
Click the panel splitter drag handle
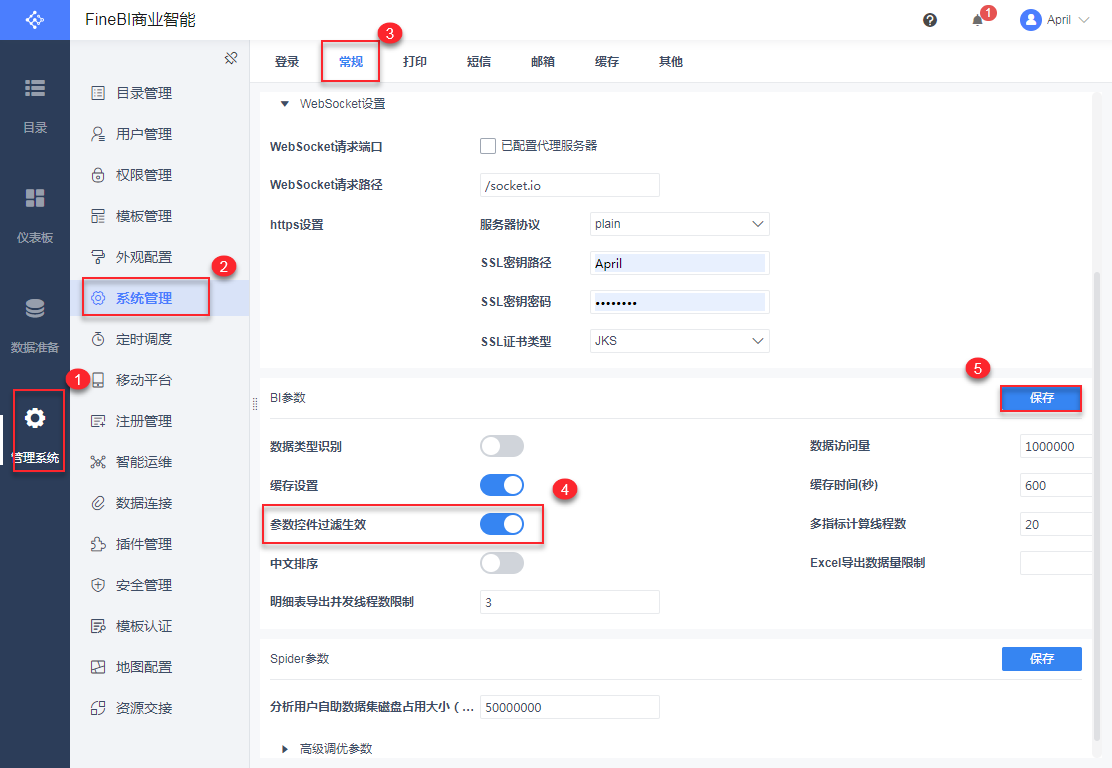click(x=255, y=404)
